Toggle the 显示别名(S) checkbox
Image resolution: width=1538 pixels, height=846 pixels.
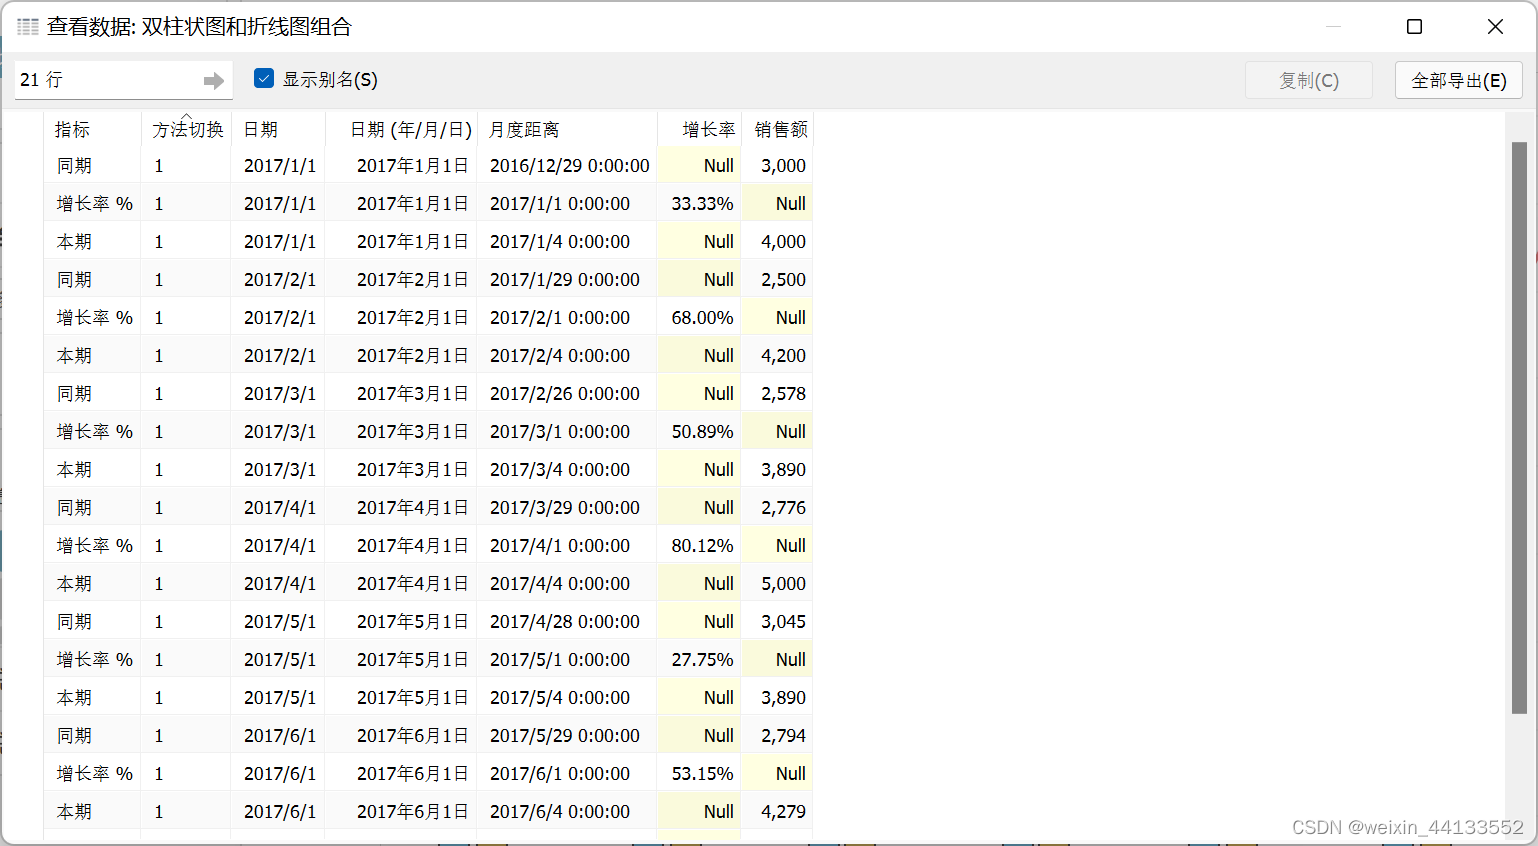tap(264, 79)
